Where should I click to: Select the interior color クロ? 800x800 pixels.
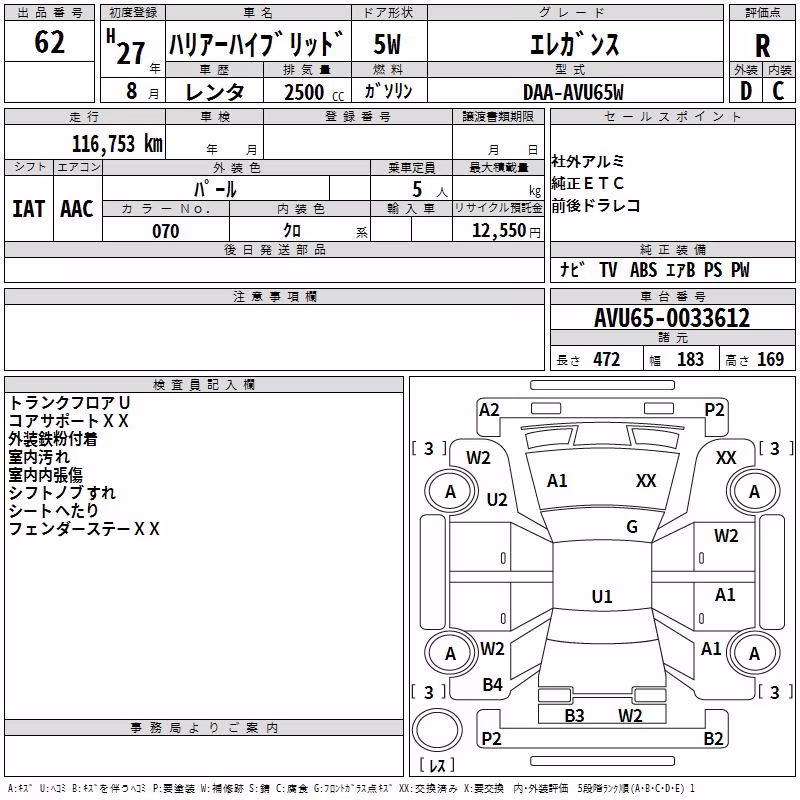[292, 231]
